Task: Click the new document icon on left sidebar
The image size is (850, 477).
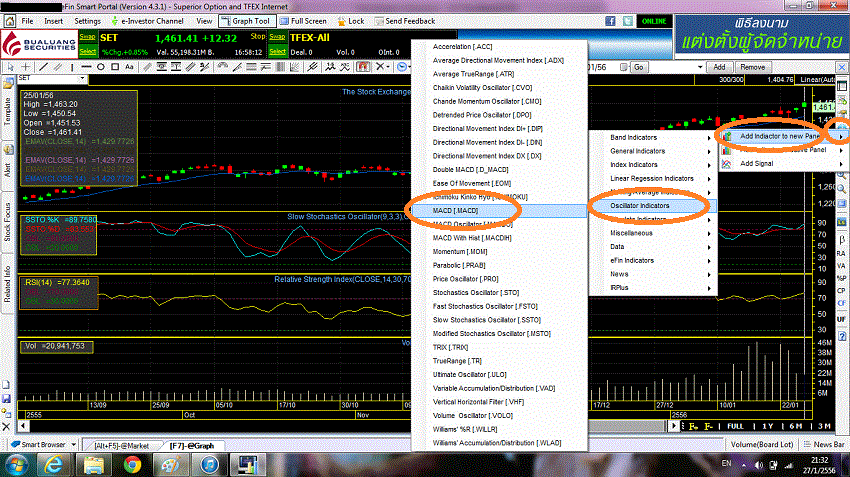Action: pos(7,385)
